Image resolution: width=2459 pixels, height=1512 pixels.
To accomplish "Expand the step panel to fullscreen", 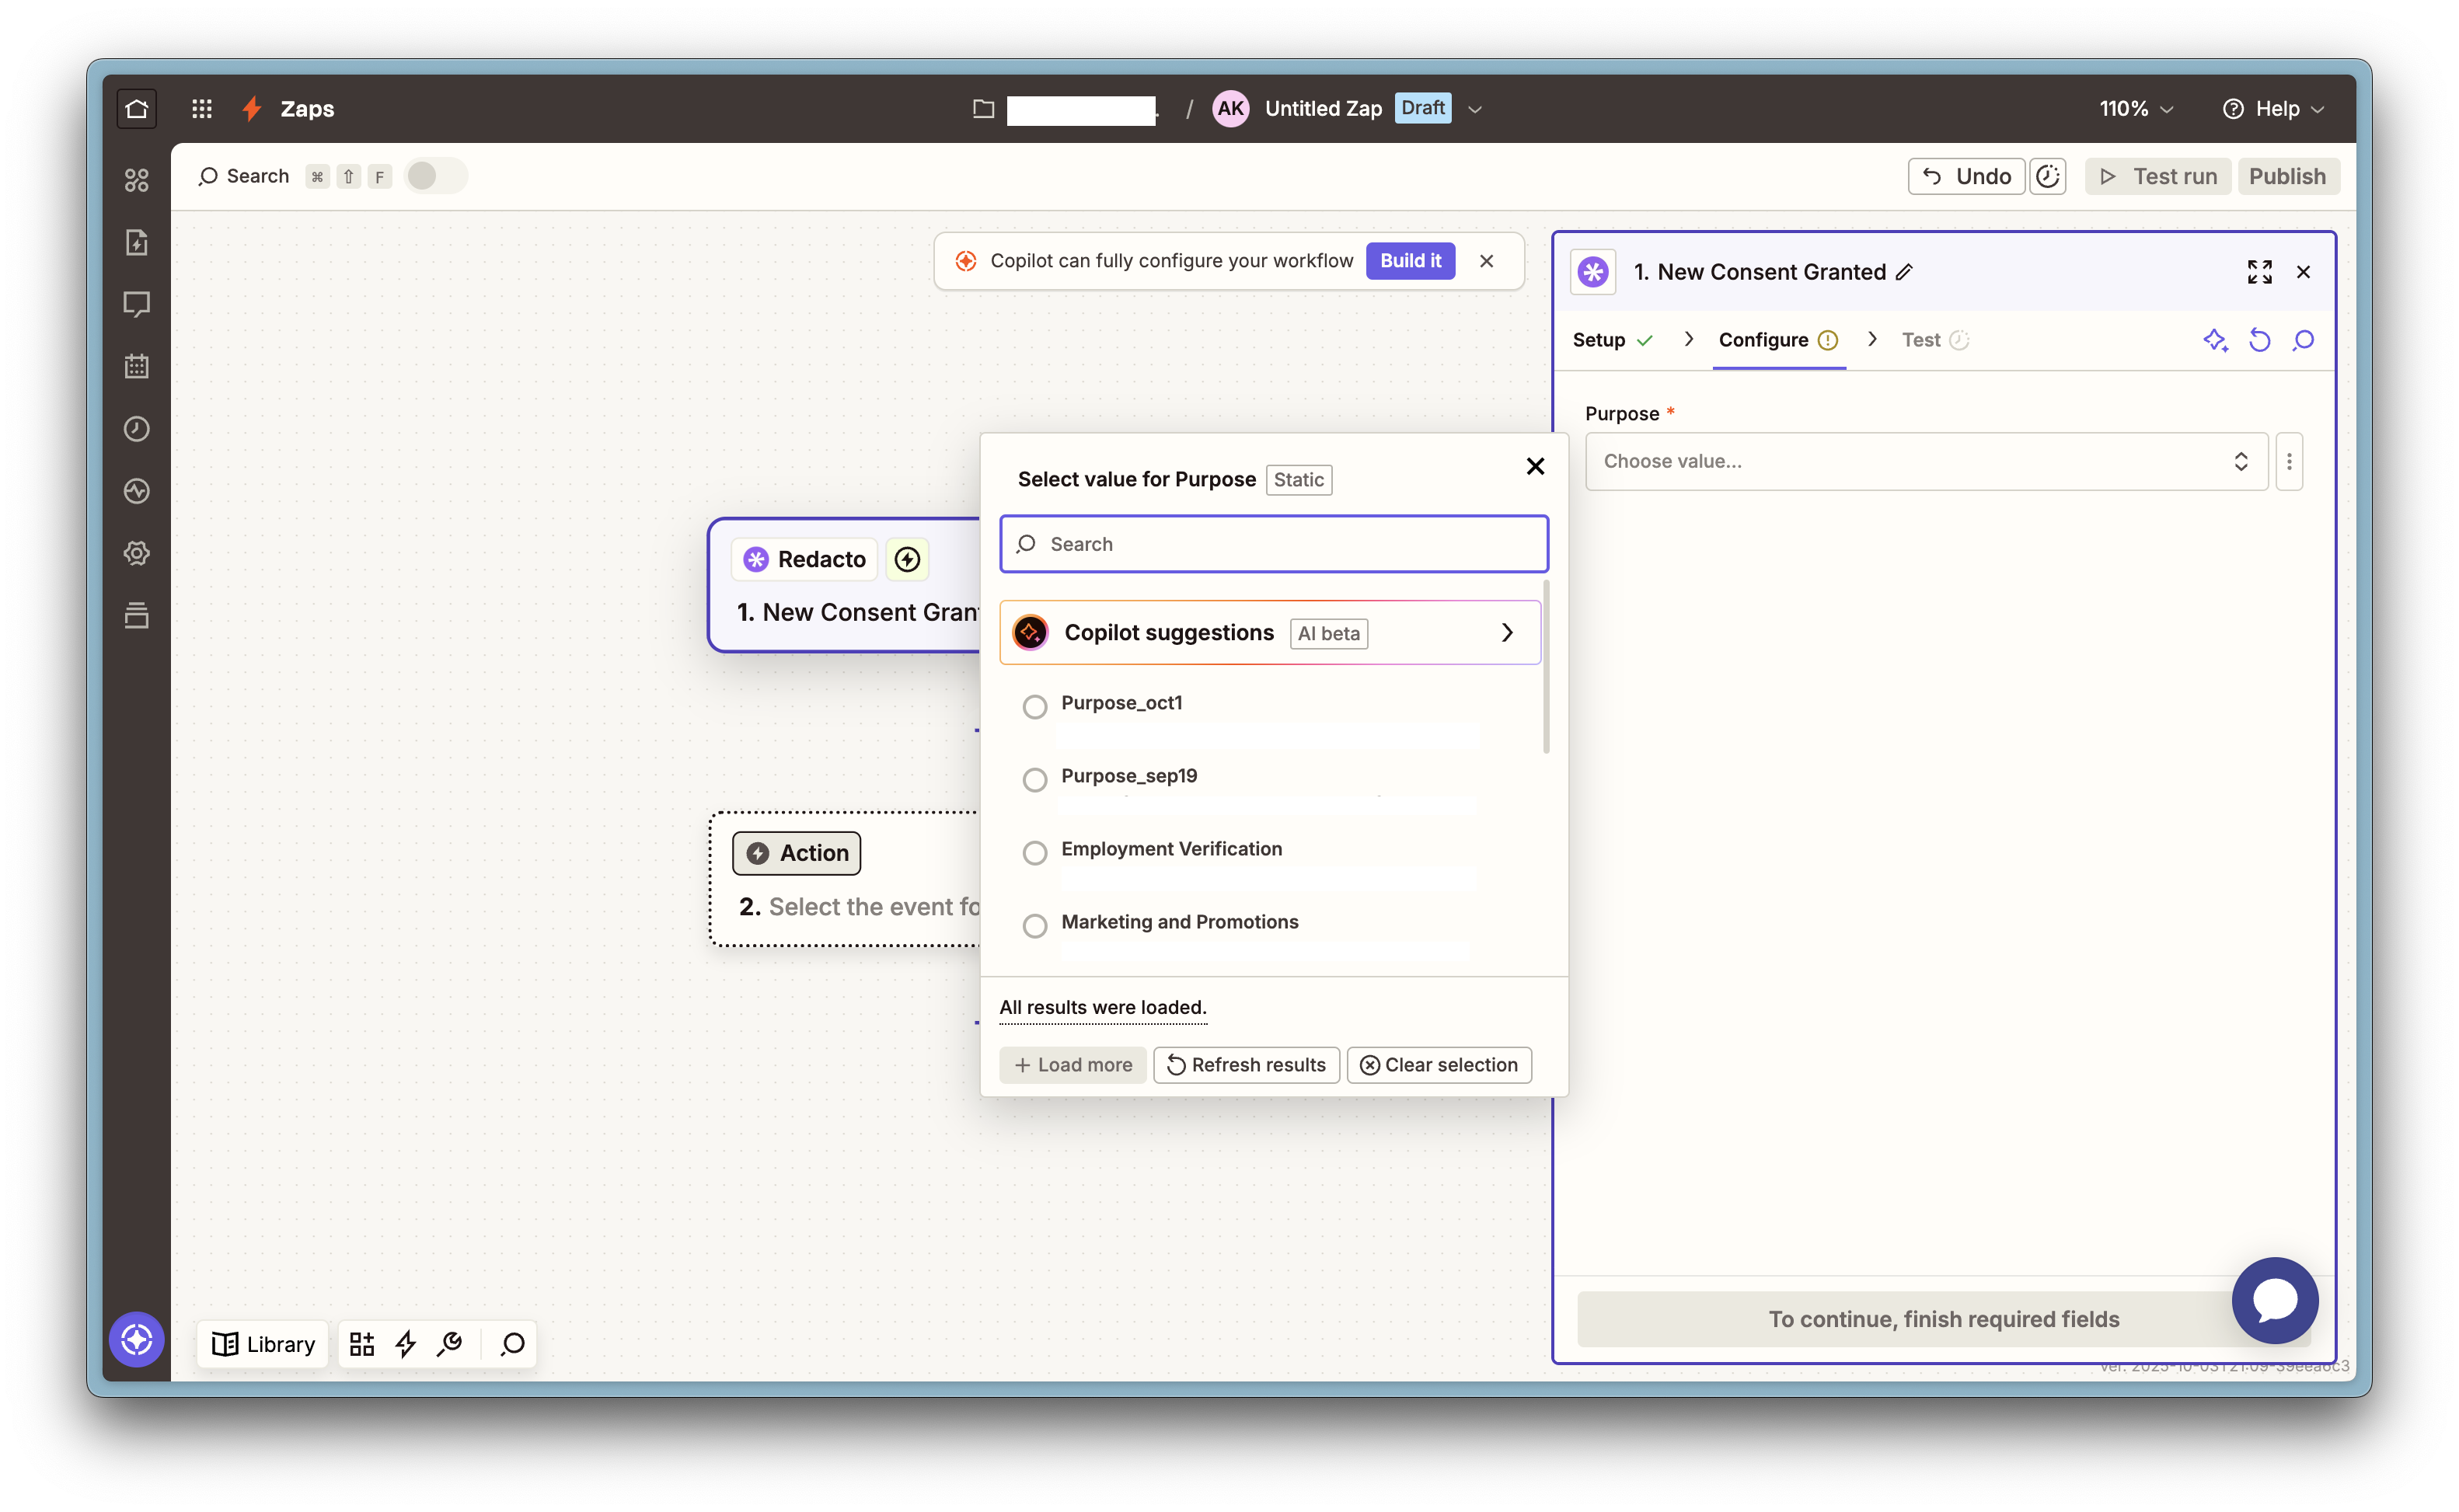I will 2259,272.
